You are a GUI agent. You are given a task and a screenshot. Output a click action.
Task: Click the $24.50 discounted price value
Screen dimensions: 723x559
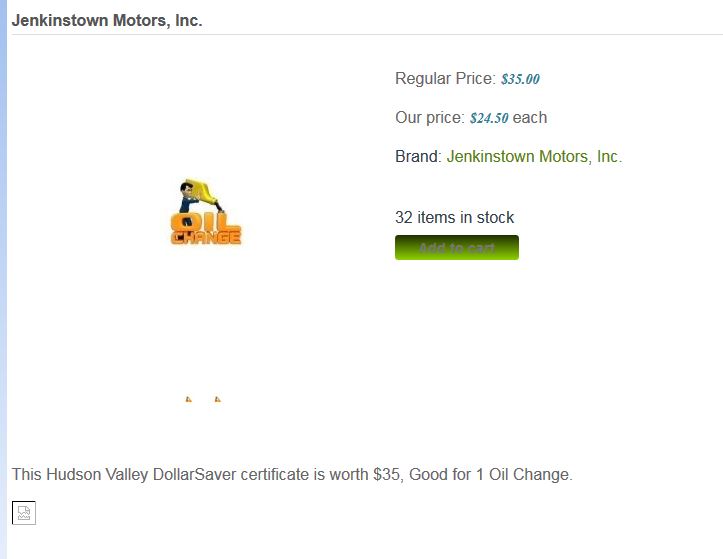[x=489, y=118]
